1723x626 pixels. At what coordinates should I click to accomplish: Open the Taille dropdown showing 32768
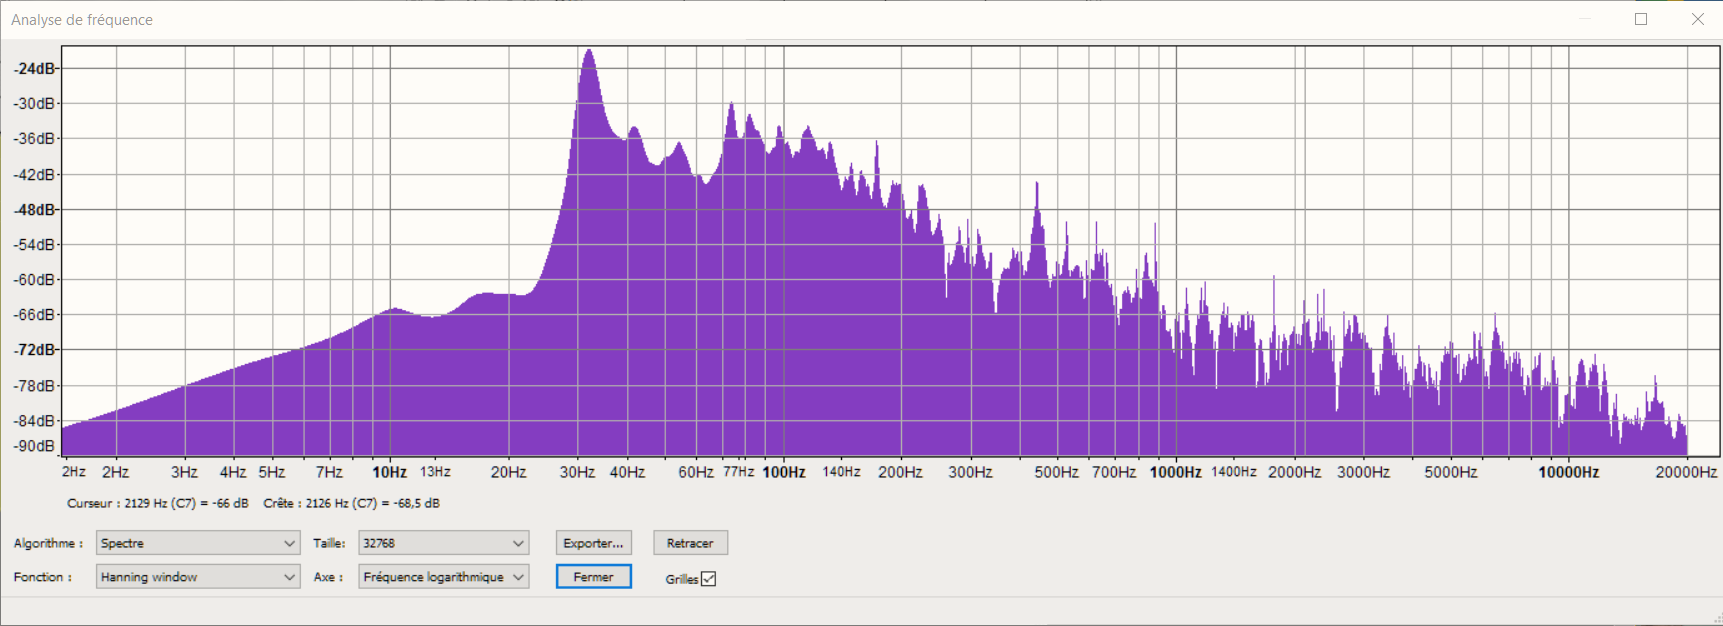(443, 543)
